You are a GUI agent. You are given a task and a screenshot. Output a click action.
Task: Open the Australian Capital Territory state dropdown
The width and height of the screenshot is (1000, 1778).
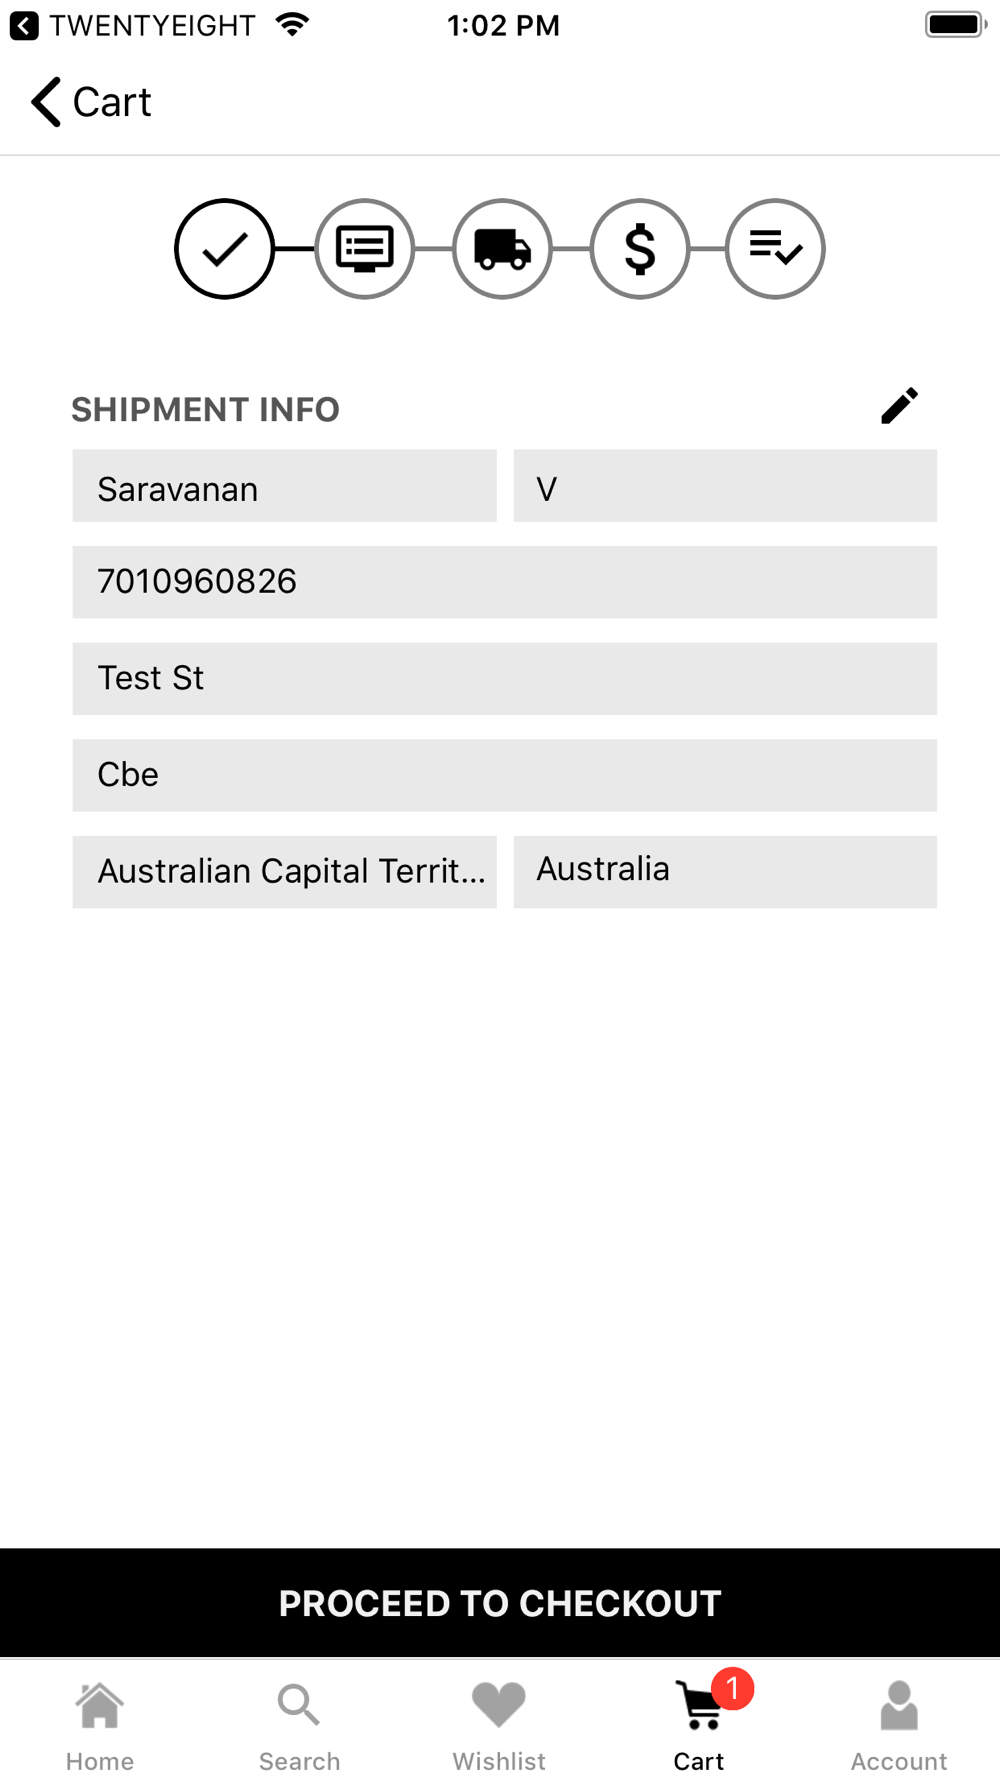(x=284, y=872)
